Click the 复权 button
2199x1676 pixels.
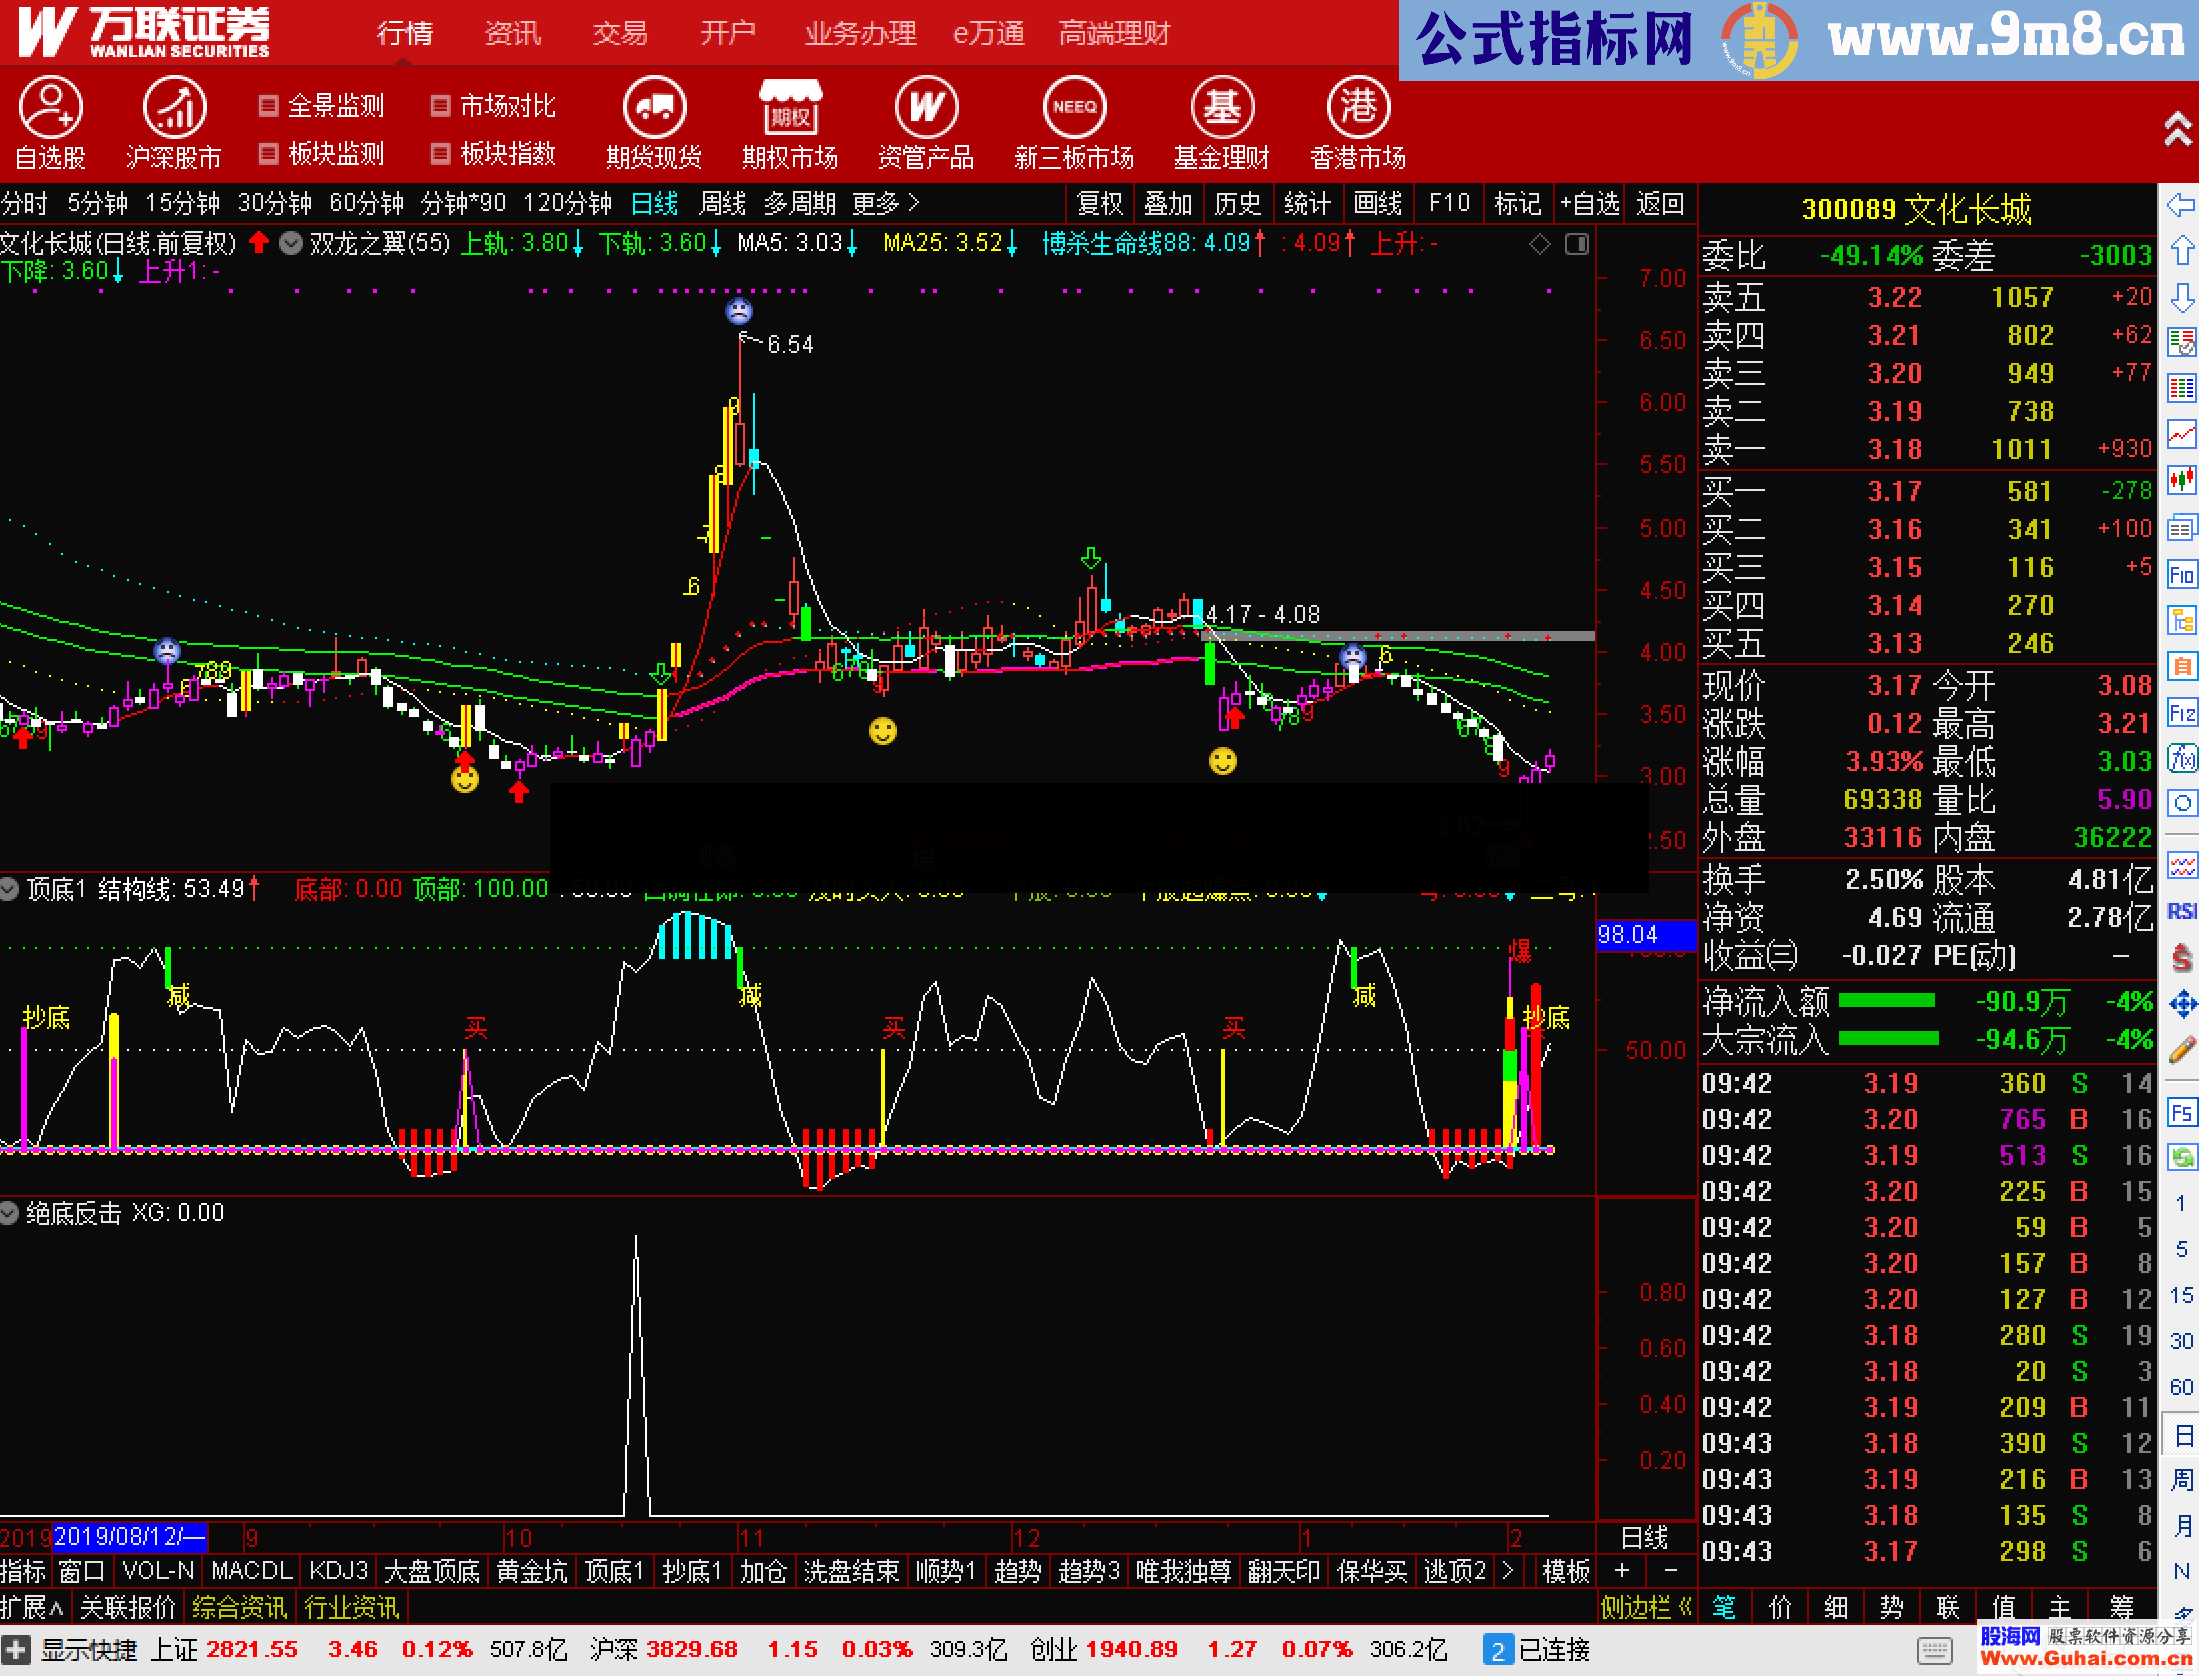tap(1100, 204)
